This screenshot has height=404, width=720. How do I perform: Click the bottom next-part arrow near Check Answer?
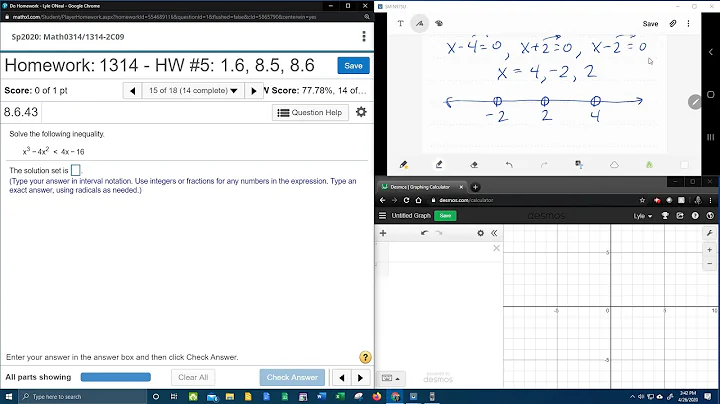click(360, 377)
